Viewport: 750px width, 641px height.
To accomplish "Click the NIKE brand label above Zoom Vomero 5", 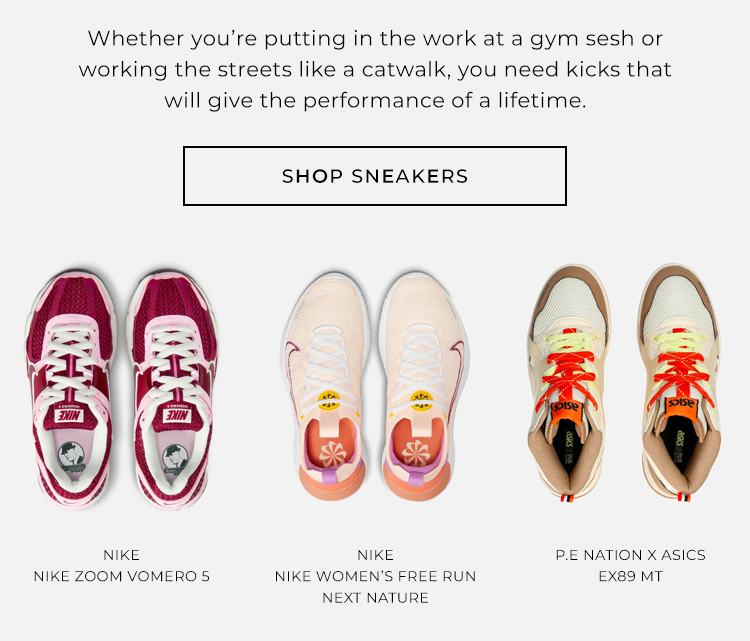I will coord(121,555).
